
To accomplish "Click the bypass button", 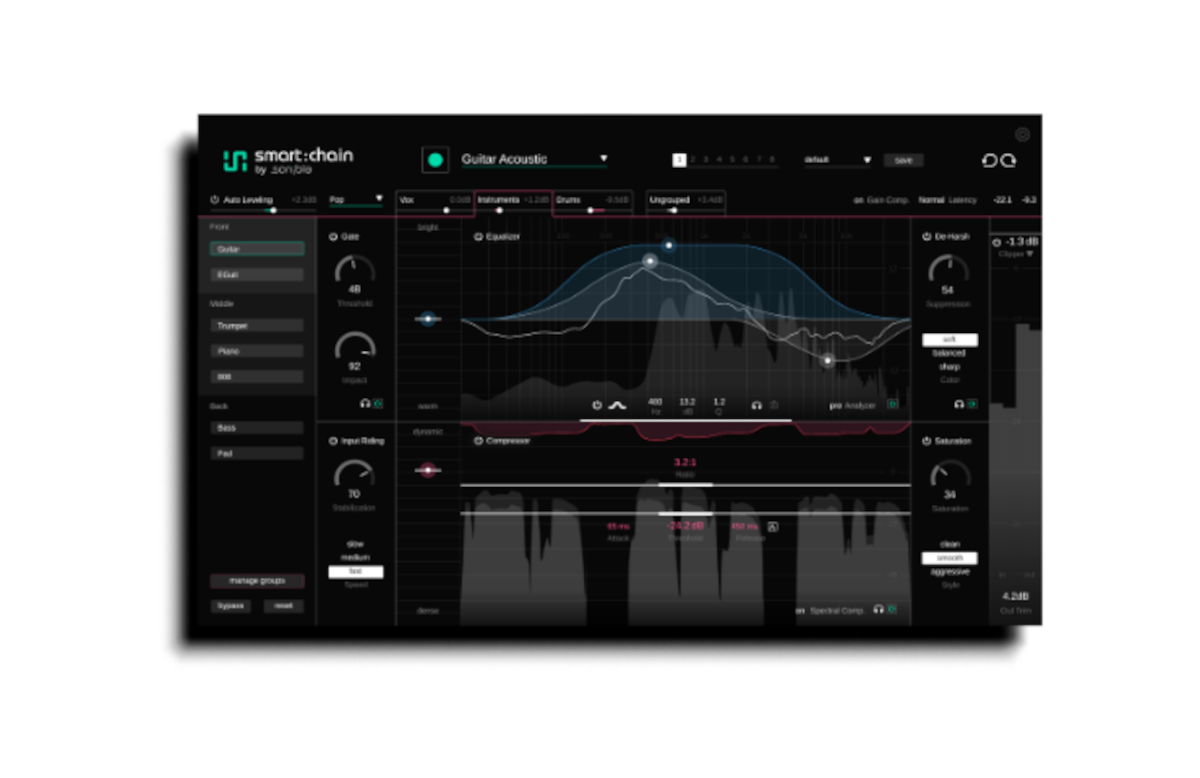I will coord(231,606).
